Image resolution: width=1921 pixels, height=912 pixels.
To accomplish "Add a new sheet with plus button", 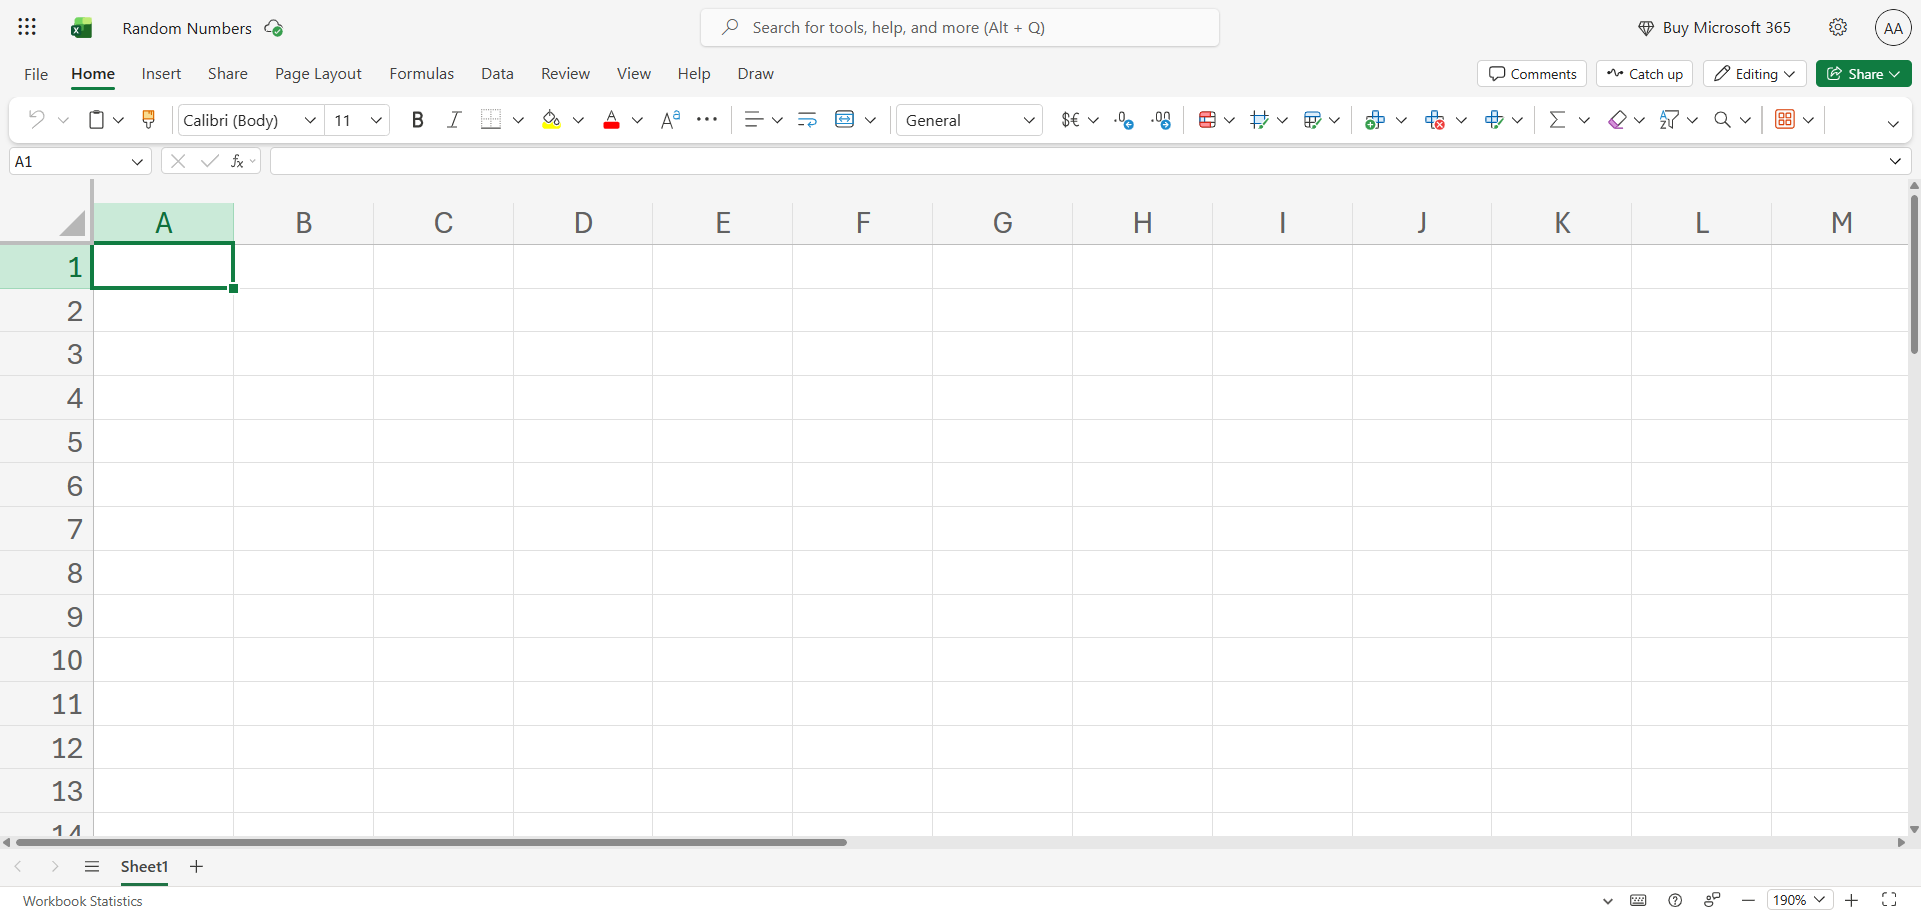I will click(196, 867).
